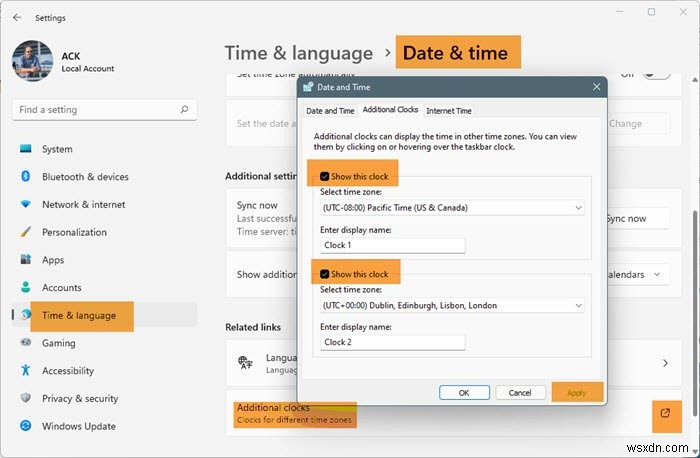Click the Additional clocks external link icon
Viewport: 700px width, 458px height.
point(665,413)
